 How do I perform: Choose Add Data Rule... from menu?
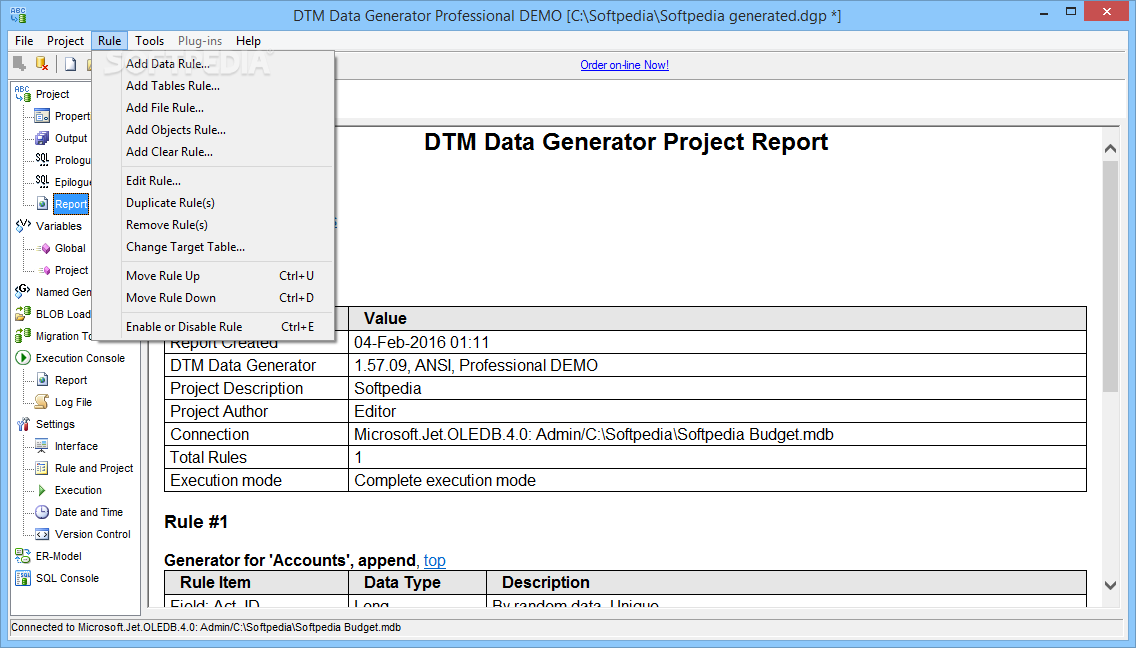[213, 64]
